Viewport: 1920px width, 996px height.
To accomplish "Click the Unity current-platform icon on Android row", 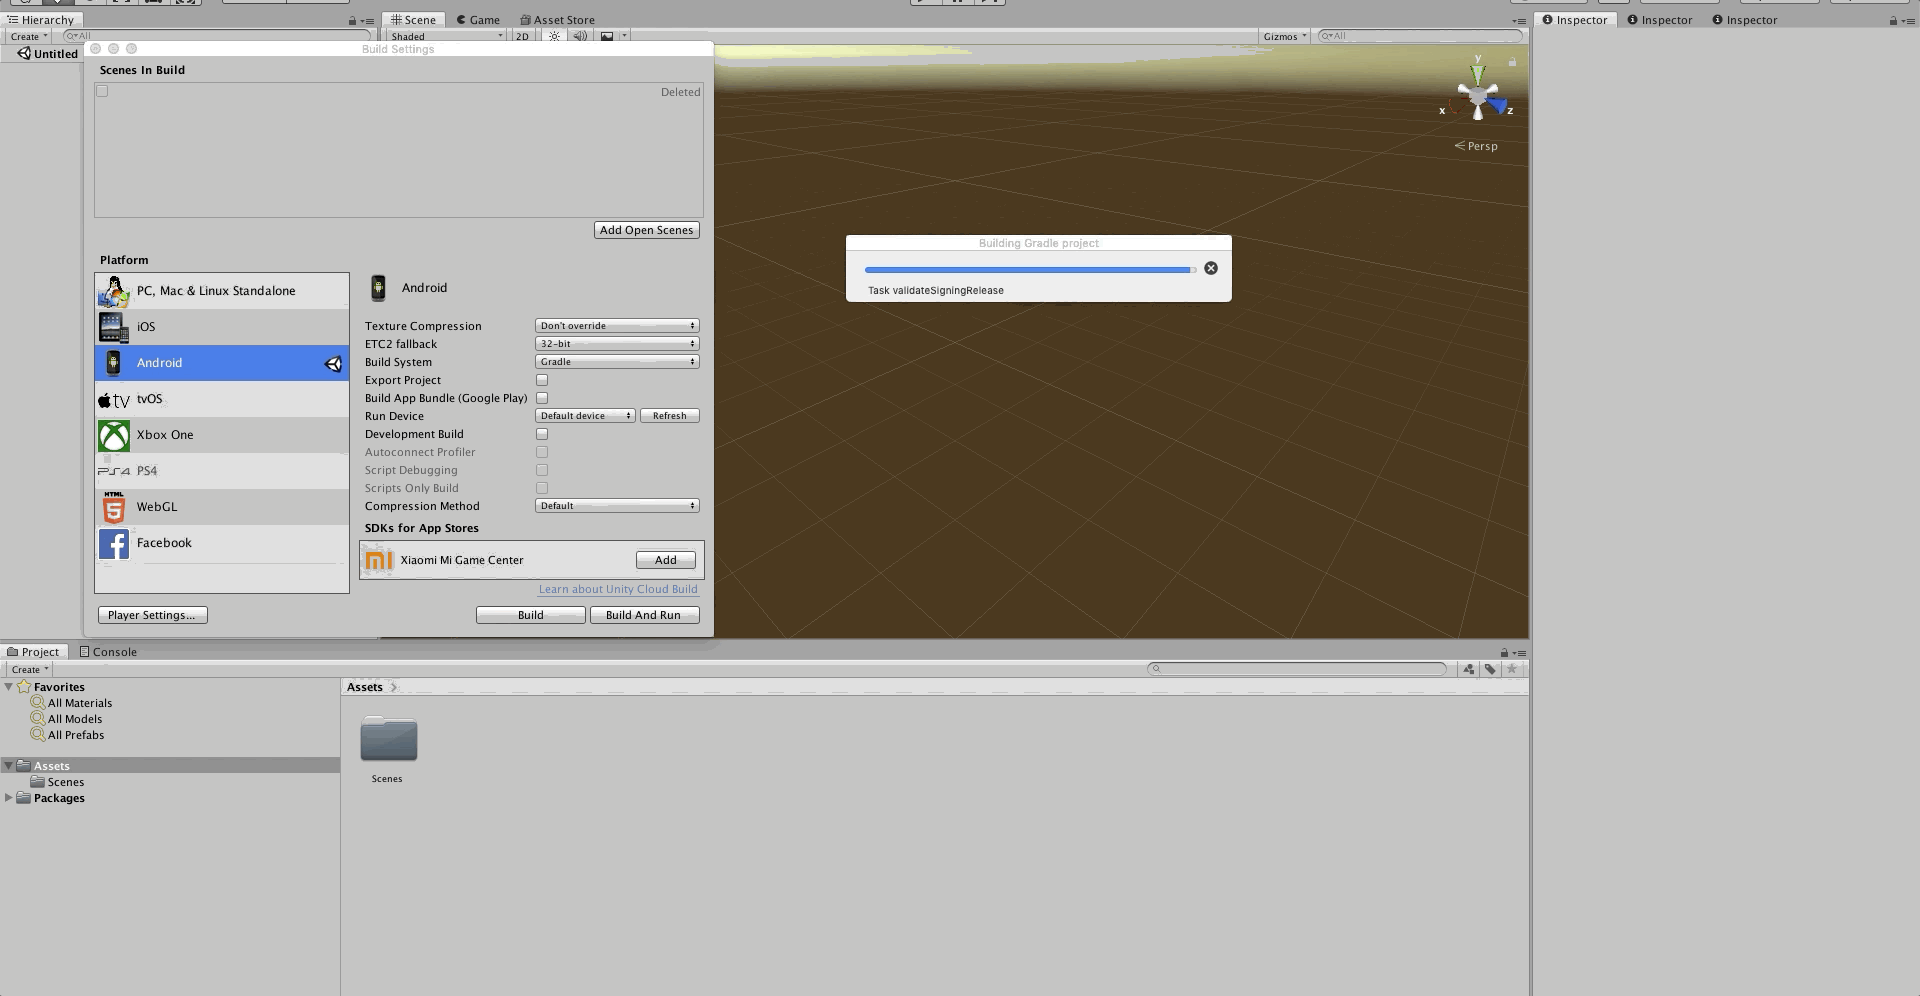I will pos(333,364).
